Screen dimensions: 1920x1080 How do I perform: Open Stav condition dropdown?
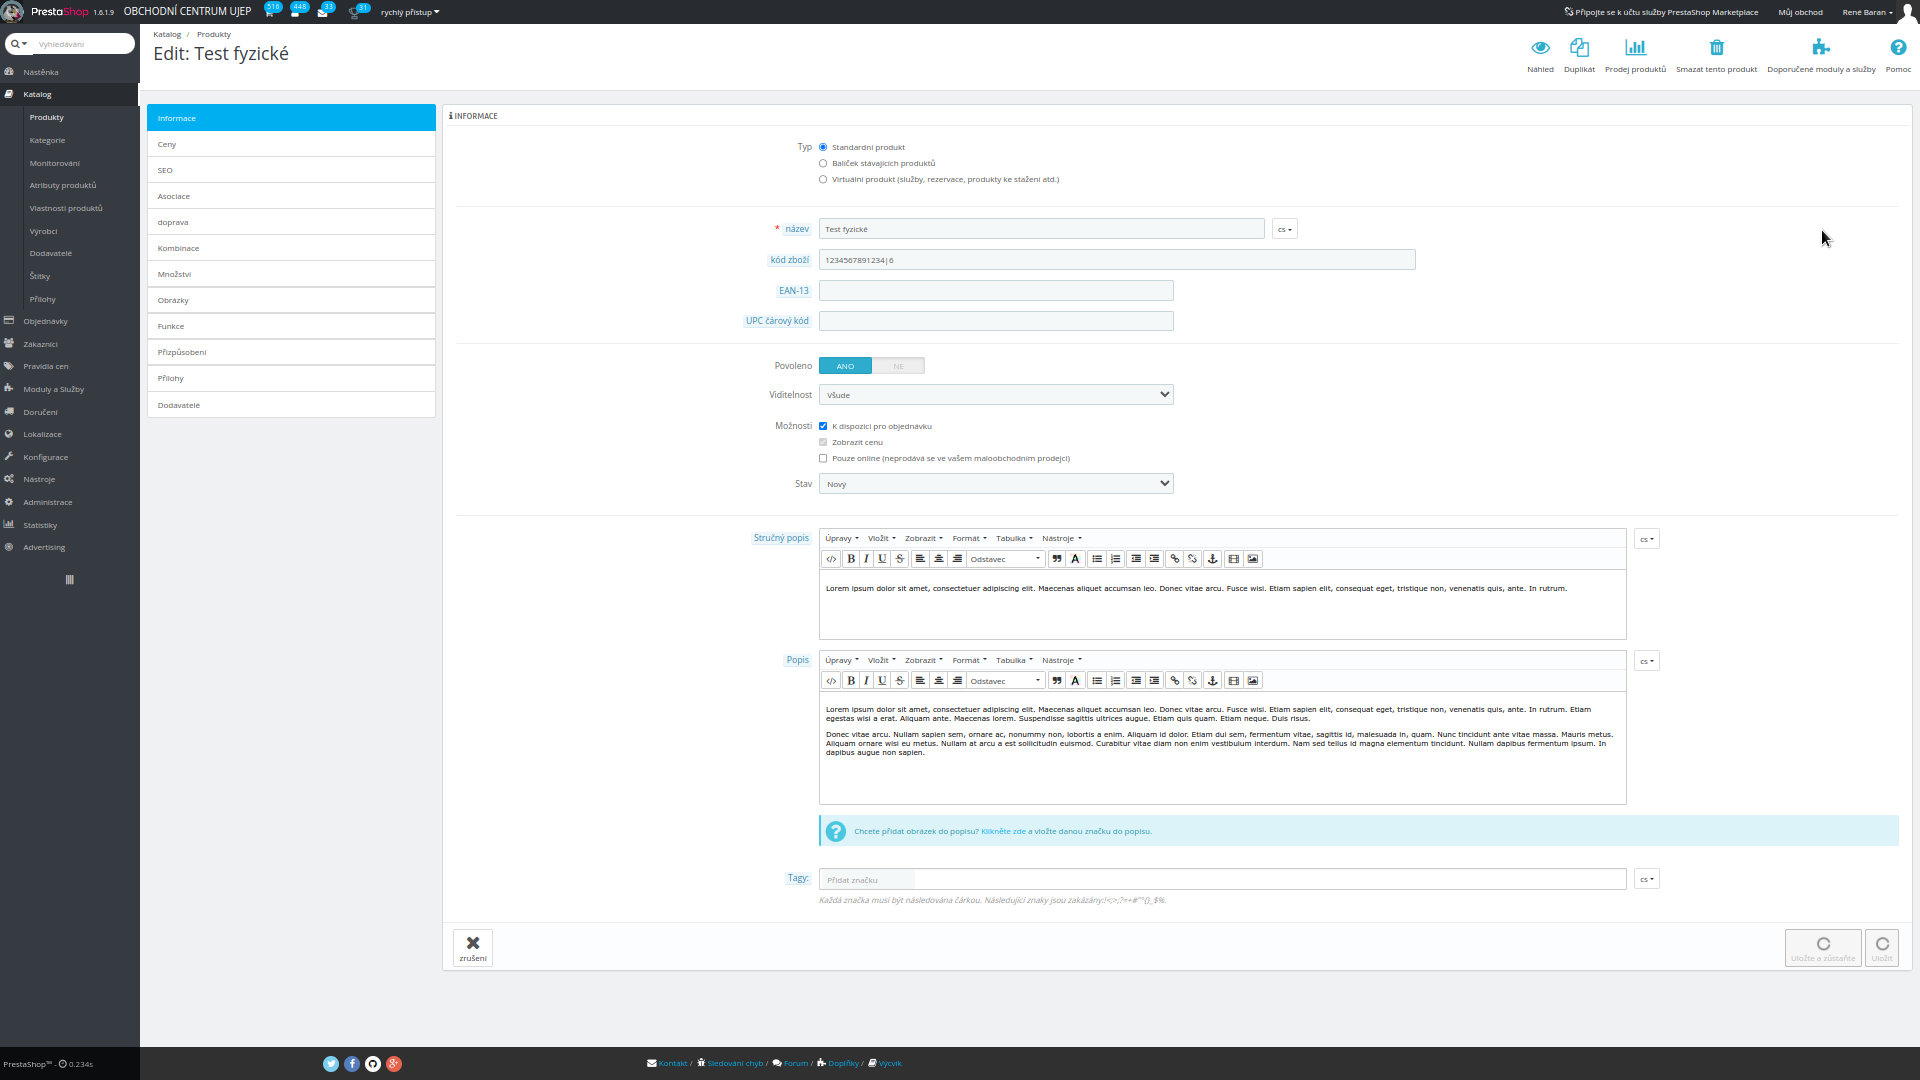pos(995,484)
